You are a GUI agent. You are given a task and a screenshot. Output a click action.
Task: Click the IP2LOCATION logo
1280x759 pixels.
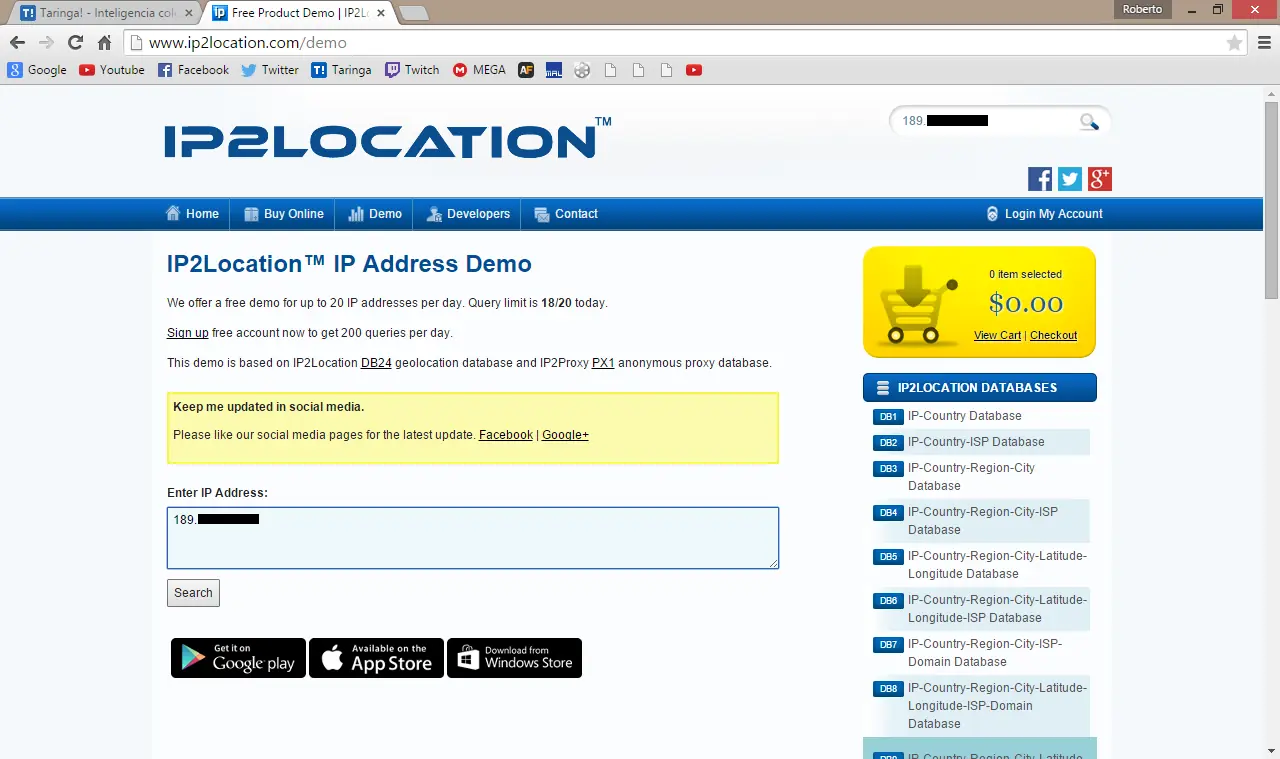pyautogui.click(x=388, y=138)
